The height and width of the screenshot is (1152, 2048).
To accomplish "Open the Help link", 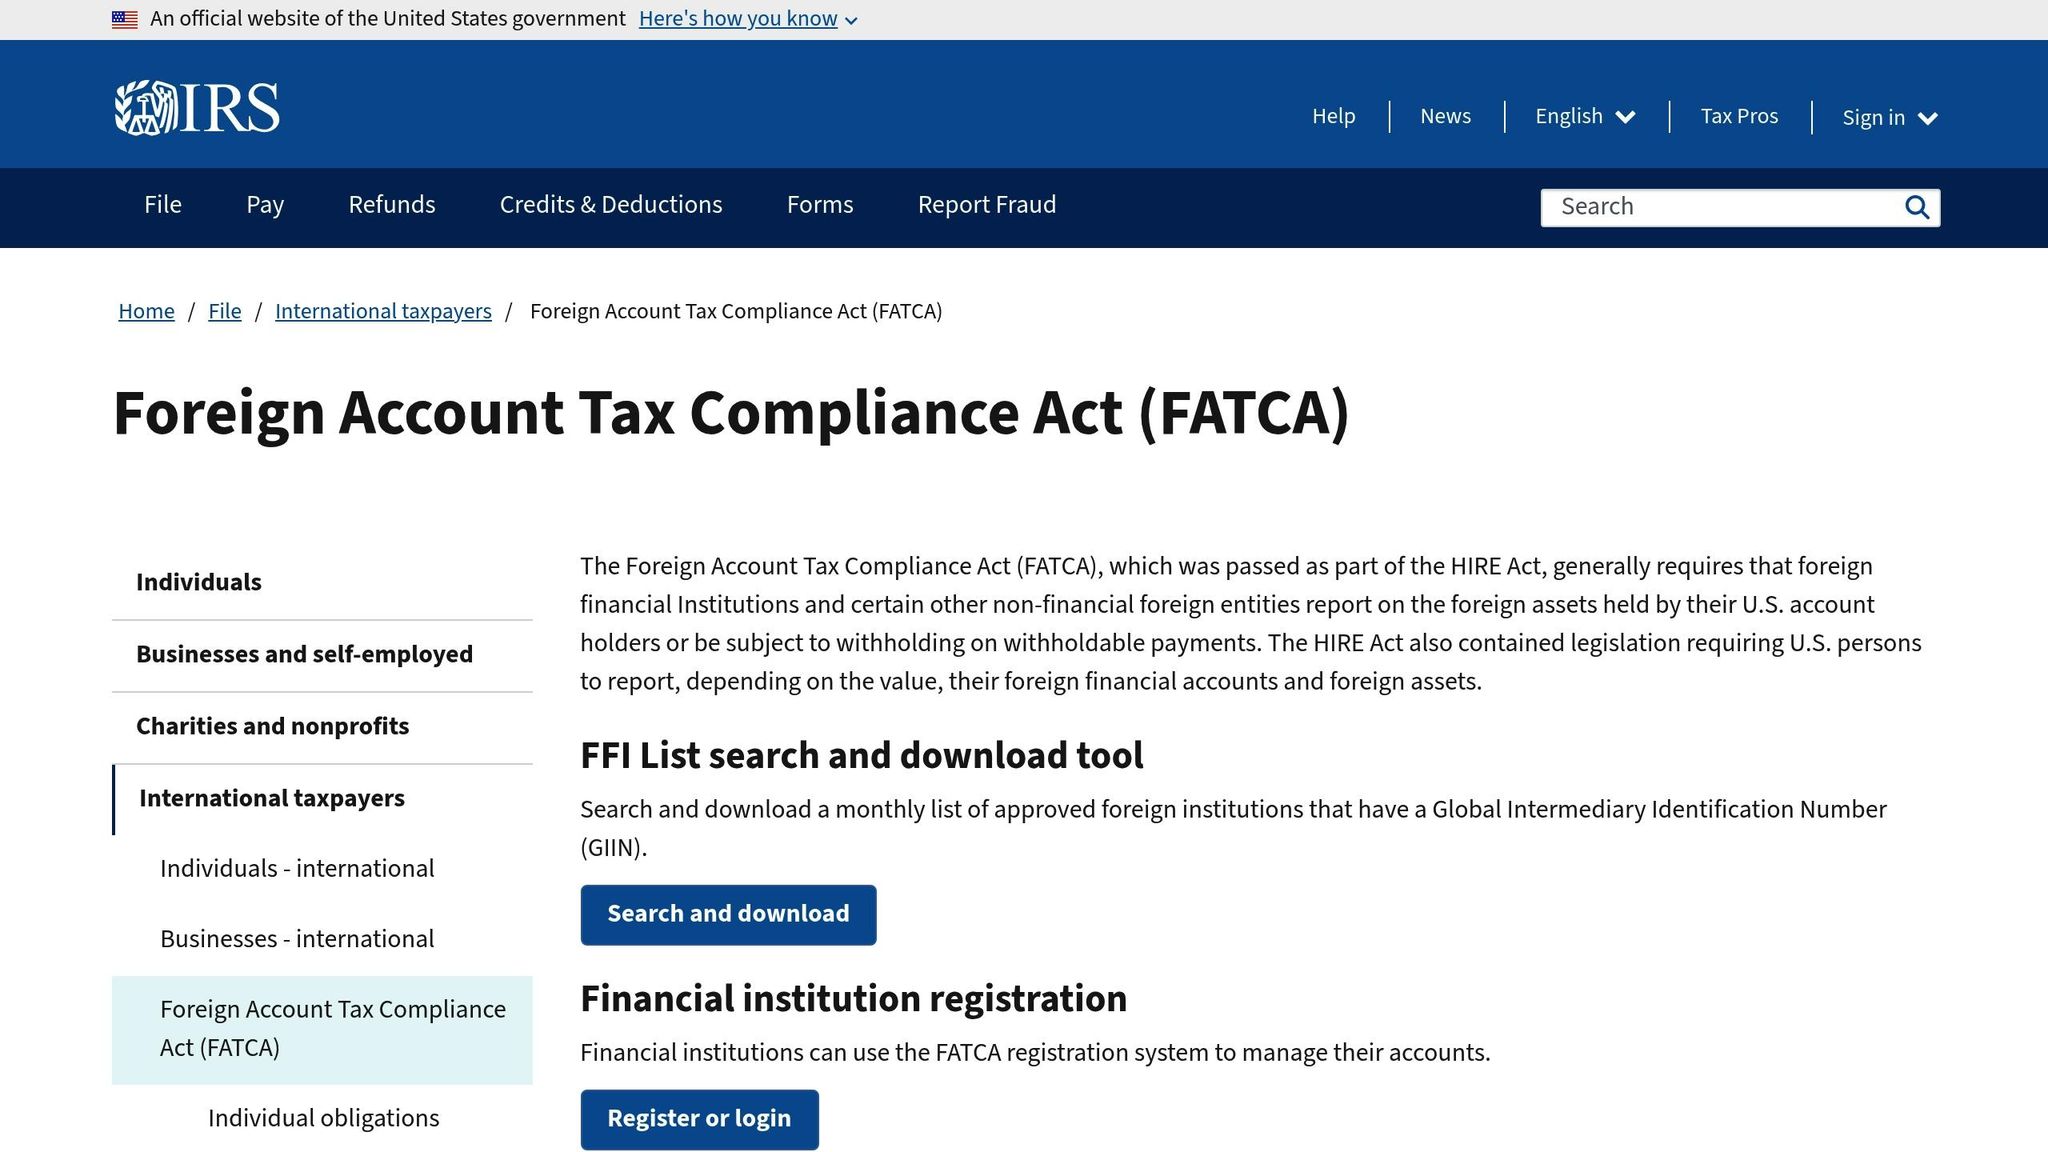I will coord(1334,116).
